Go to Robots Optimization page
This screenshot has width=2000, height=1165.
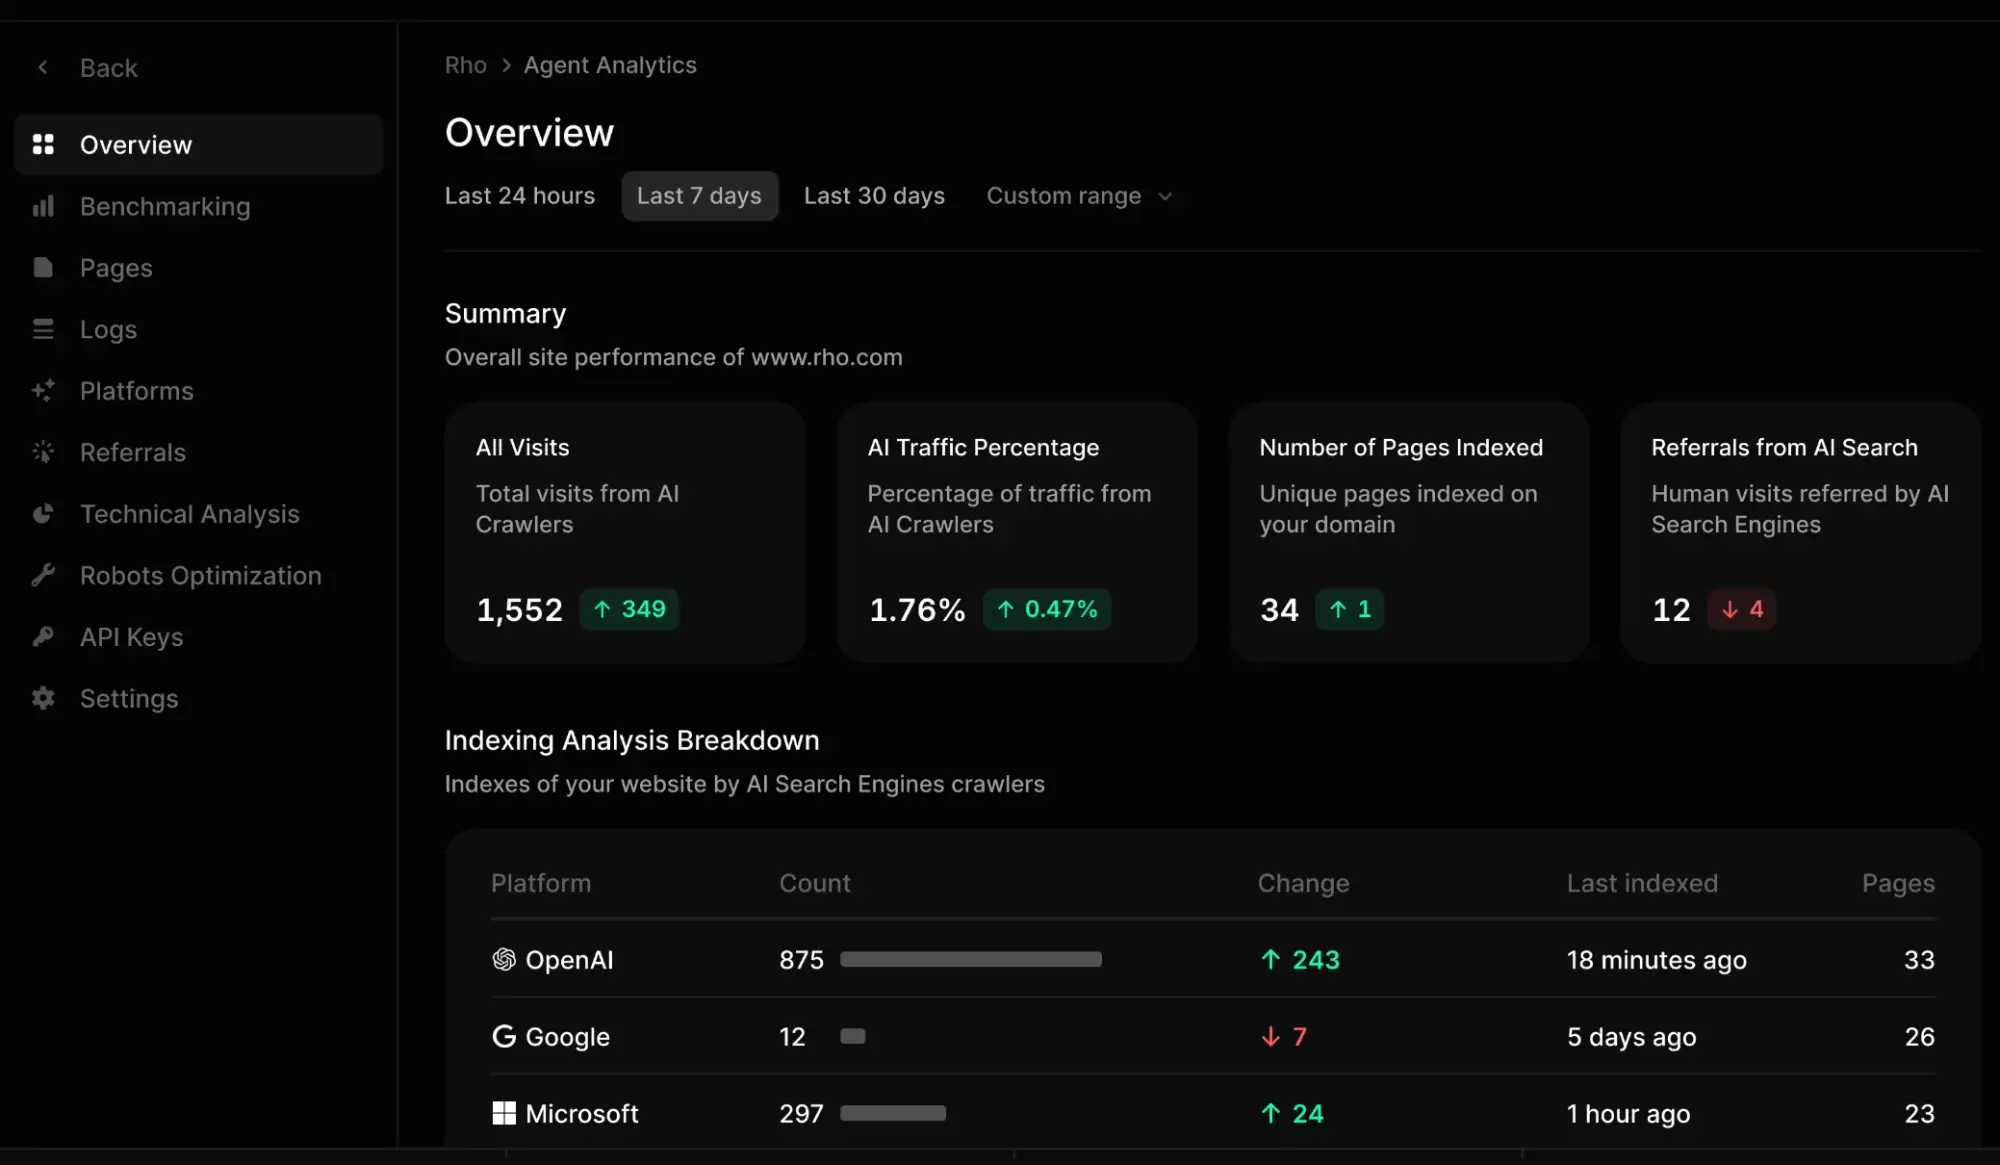coord(199,575)
